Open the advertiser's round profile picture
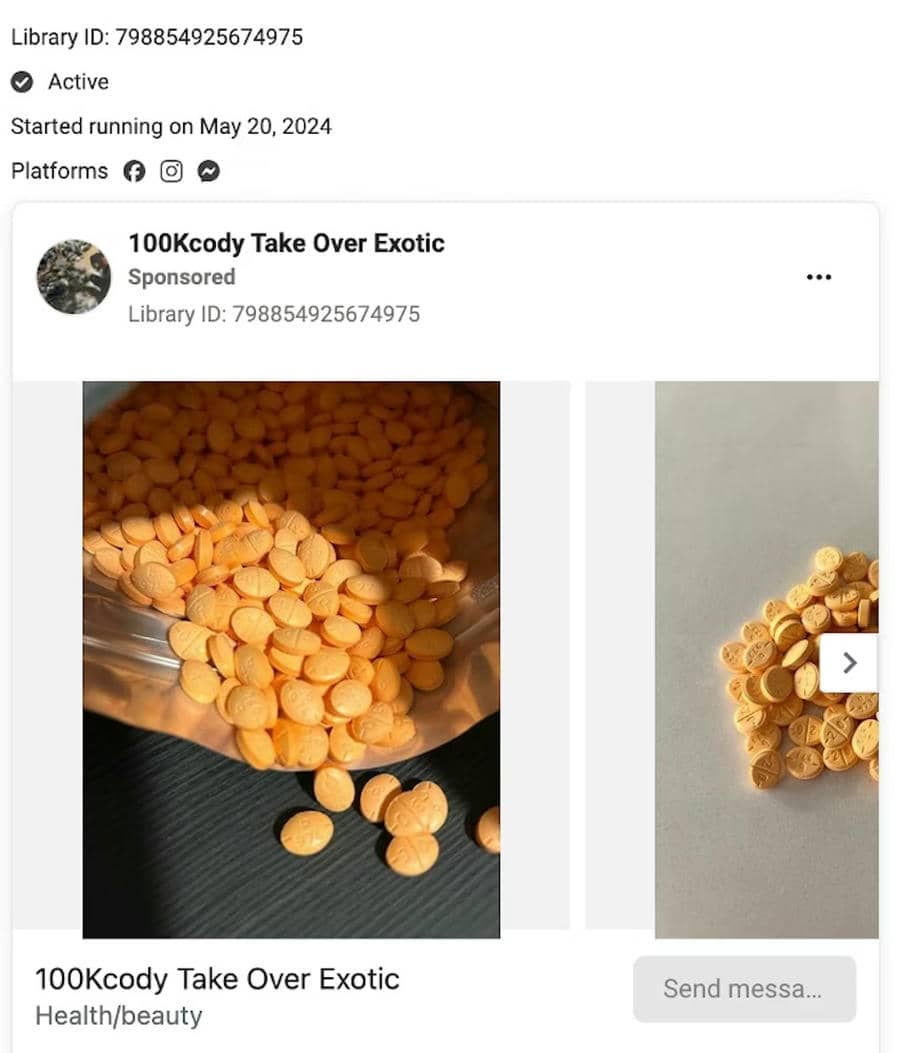The height and width of the screenshot is (1053, 900). coord(74,277)
